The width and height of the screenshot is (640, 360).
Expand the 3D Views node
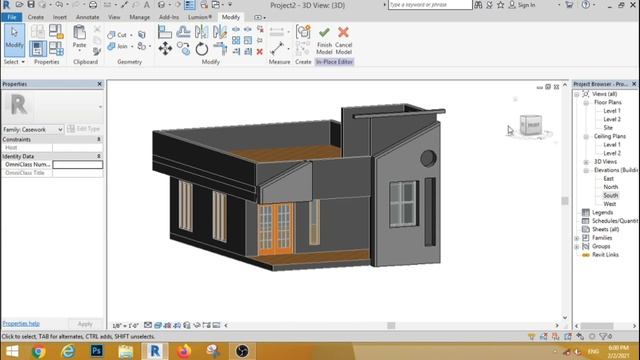(586, 162)
